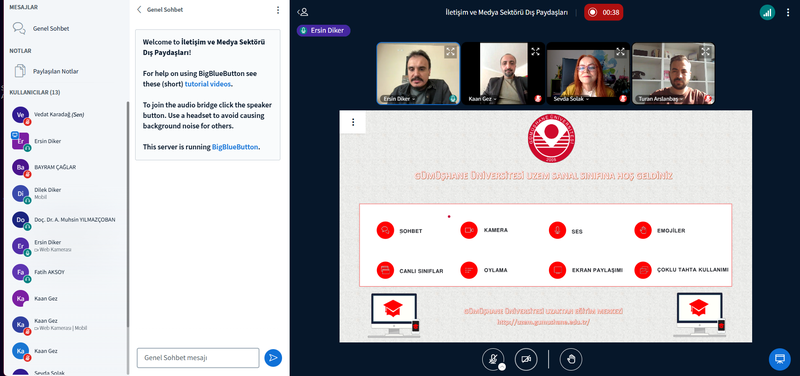800x376 pixels.
Task: Select the Sevda Solak video thumbnail
Action: 588,73
